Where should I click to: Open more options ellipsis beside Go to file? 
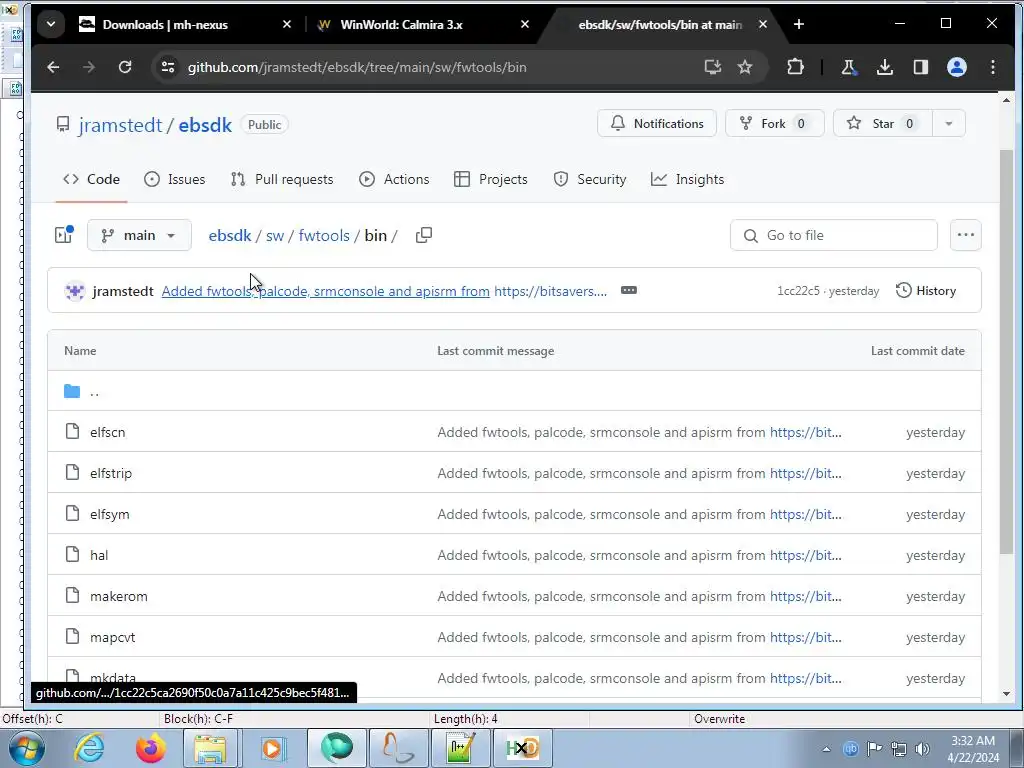tap(966, 235)
